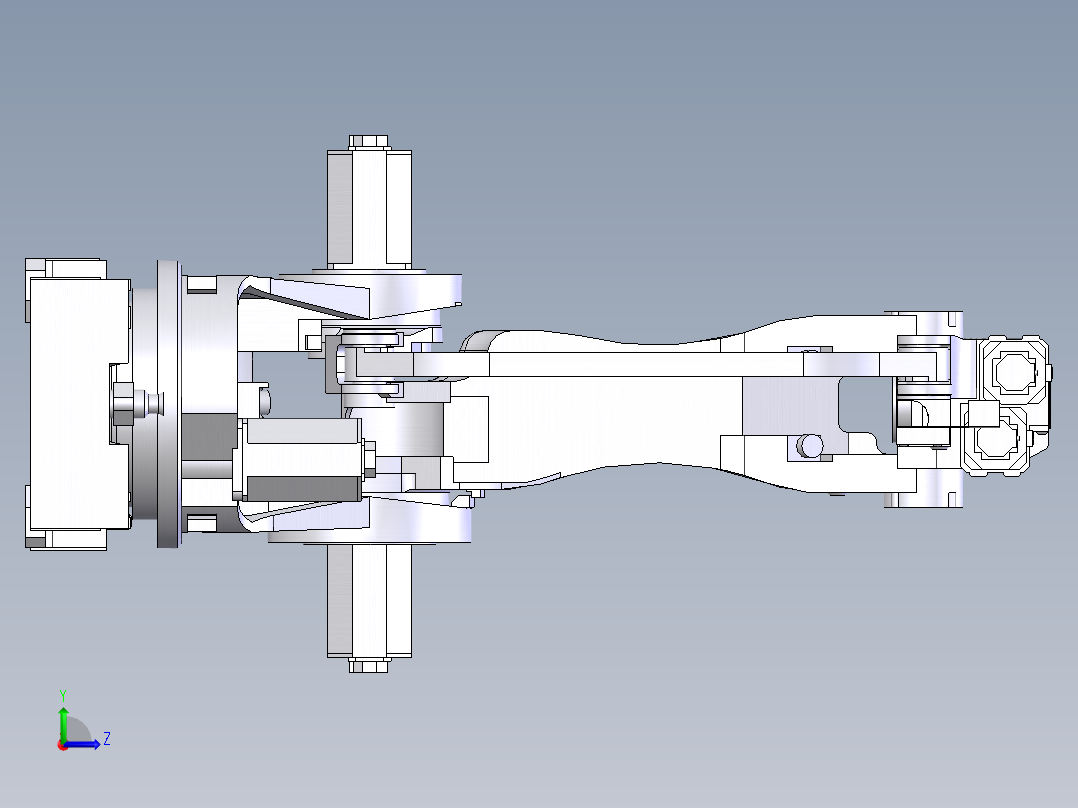Image resolution: width=1078 pixels, height=808 pixels.
Task: Select the hex bolt head below the lower roller
Action: pos(368,665)
